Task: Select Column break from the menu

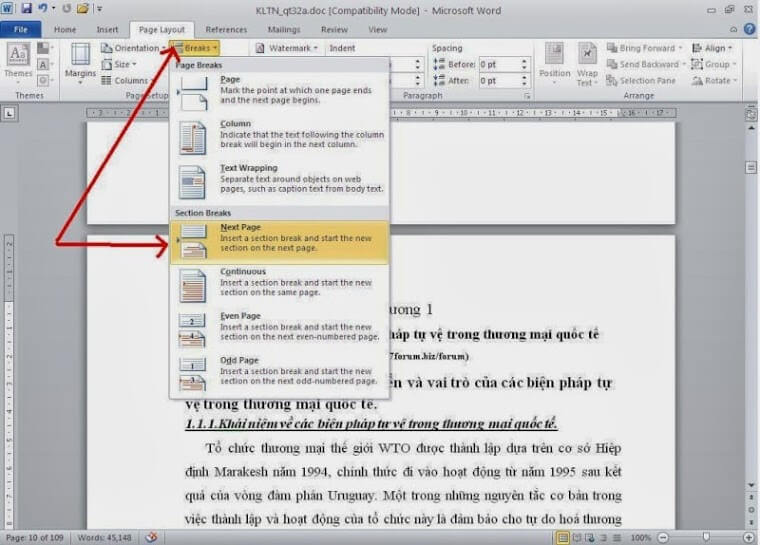Action: click(x=279, y=135)
